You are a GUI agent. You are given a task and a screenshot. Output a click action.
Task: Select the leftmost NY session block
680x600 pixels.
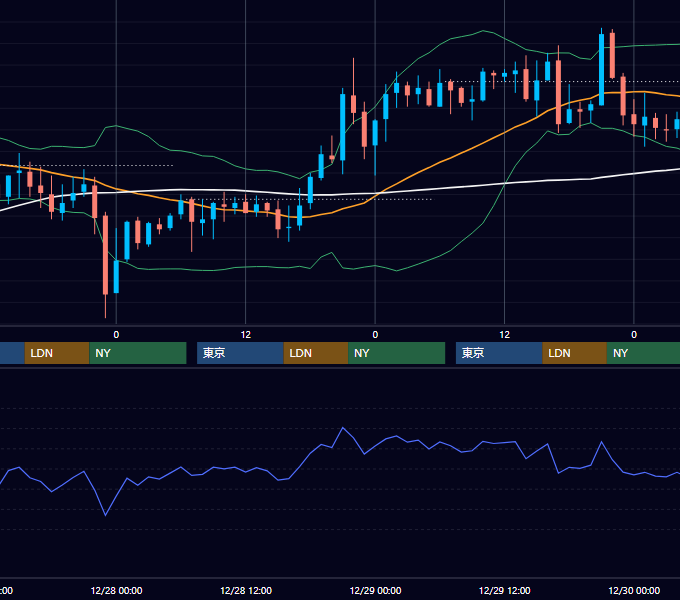point(138,353)
